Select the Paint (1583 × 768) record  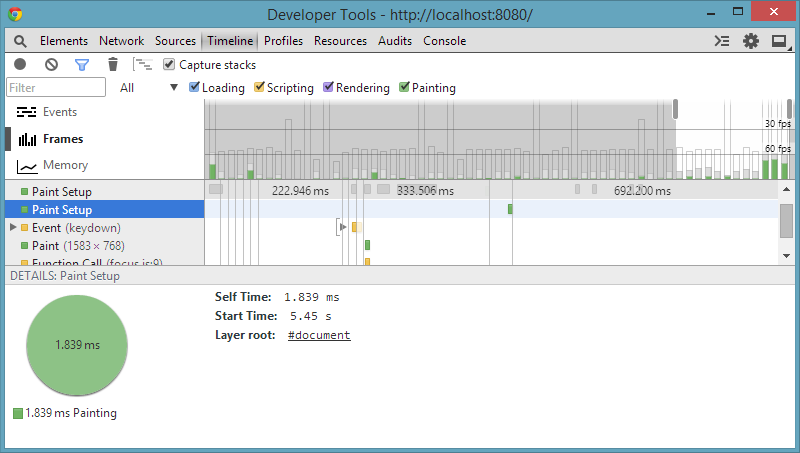point(105,245)
